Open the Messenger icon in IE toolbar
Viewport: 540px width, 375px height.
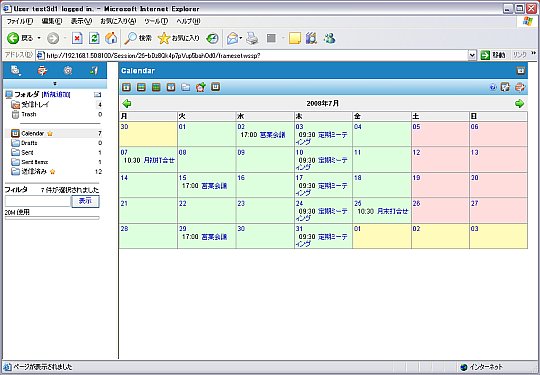pyautogui.click(x=329, y=38)
